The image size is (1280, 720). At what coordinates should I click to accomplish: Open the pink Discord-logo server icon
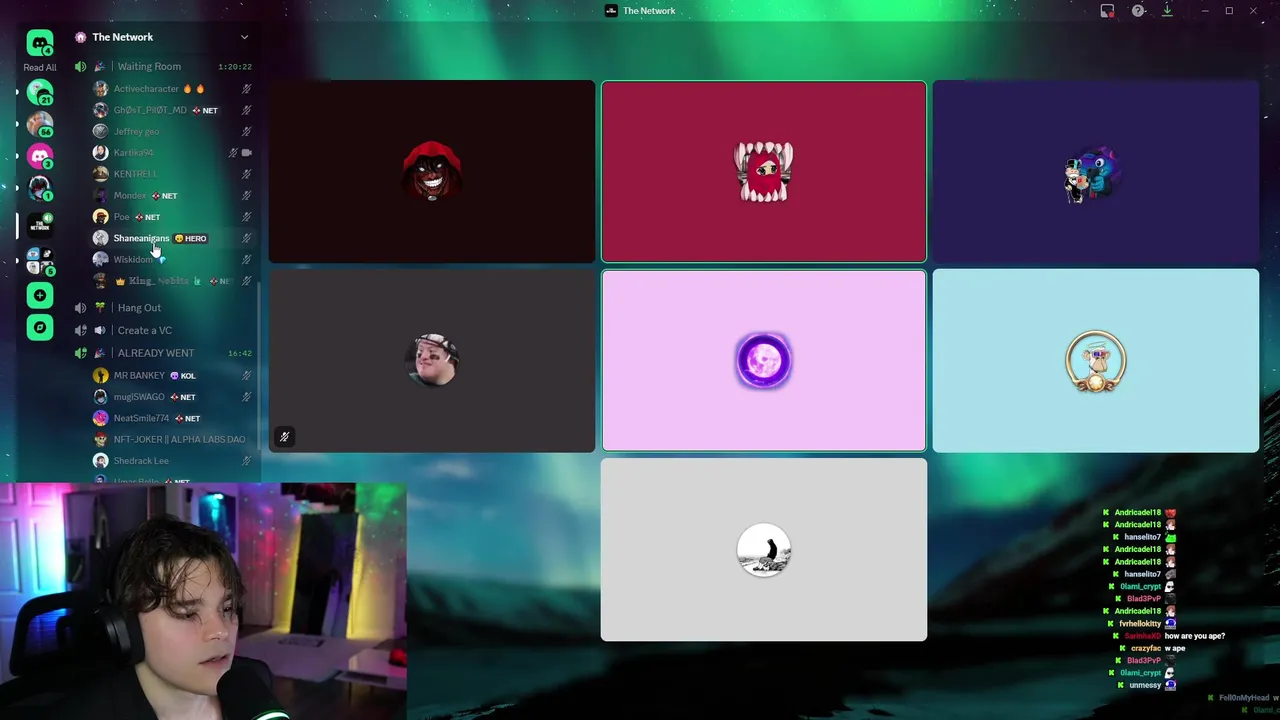tap(40, 156)
